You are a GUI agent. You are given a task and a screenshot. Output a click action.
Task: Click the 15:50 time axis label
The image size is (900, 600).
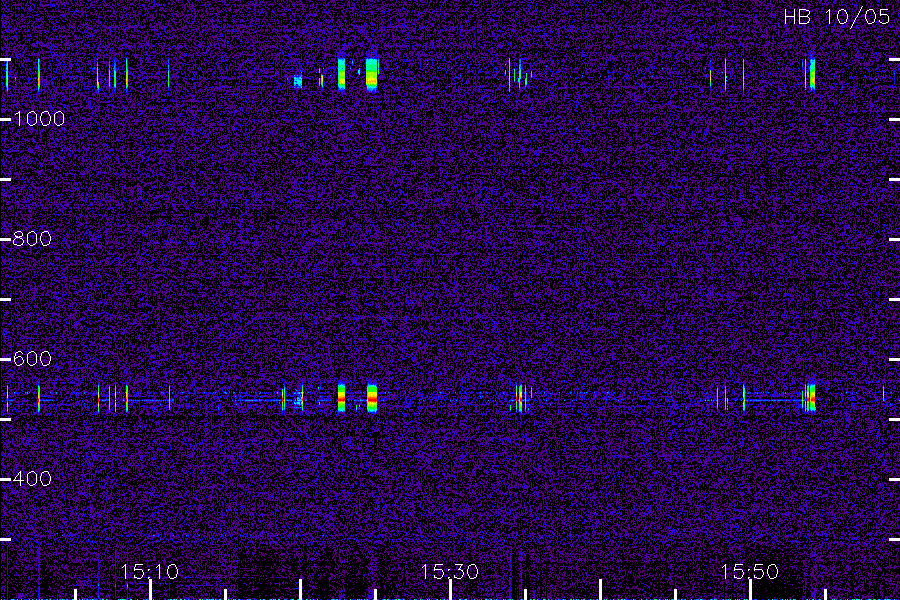[x=749, y=572]
